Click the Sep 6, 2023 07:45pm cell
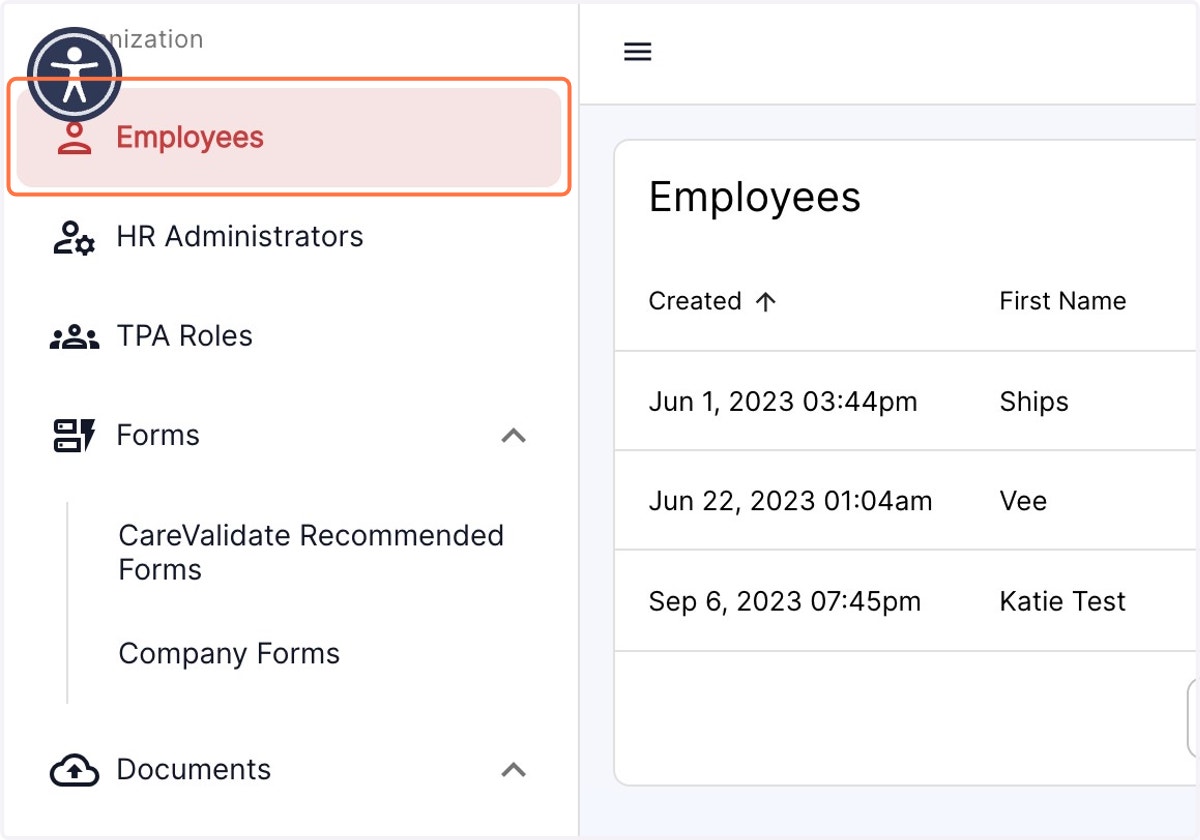 [785, 601]
